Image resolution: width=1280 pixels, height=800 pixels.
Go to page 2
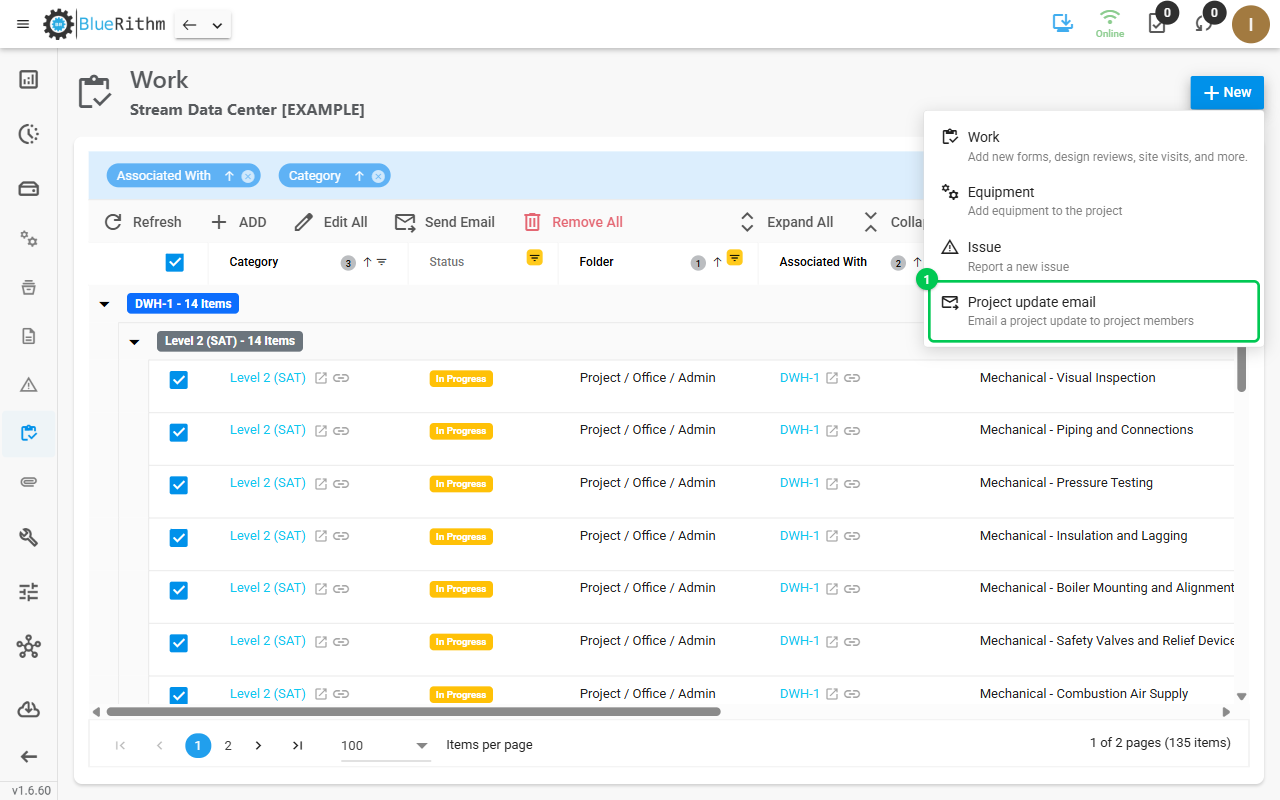(x=228, y=745)
